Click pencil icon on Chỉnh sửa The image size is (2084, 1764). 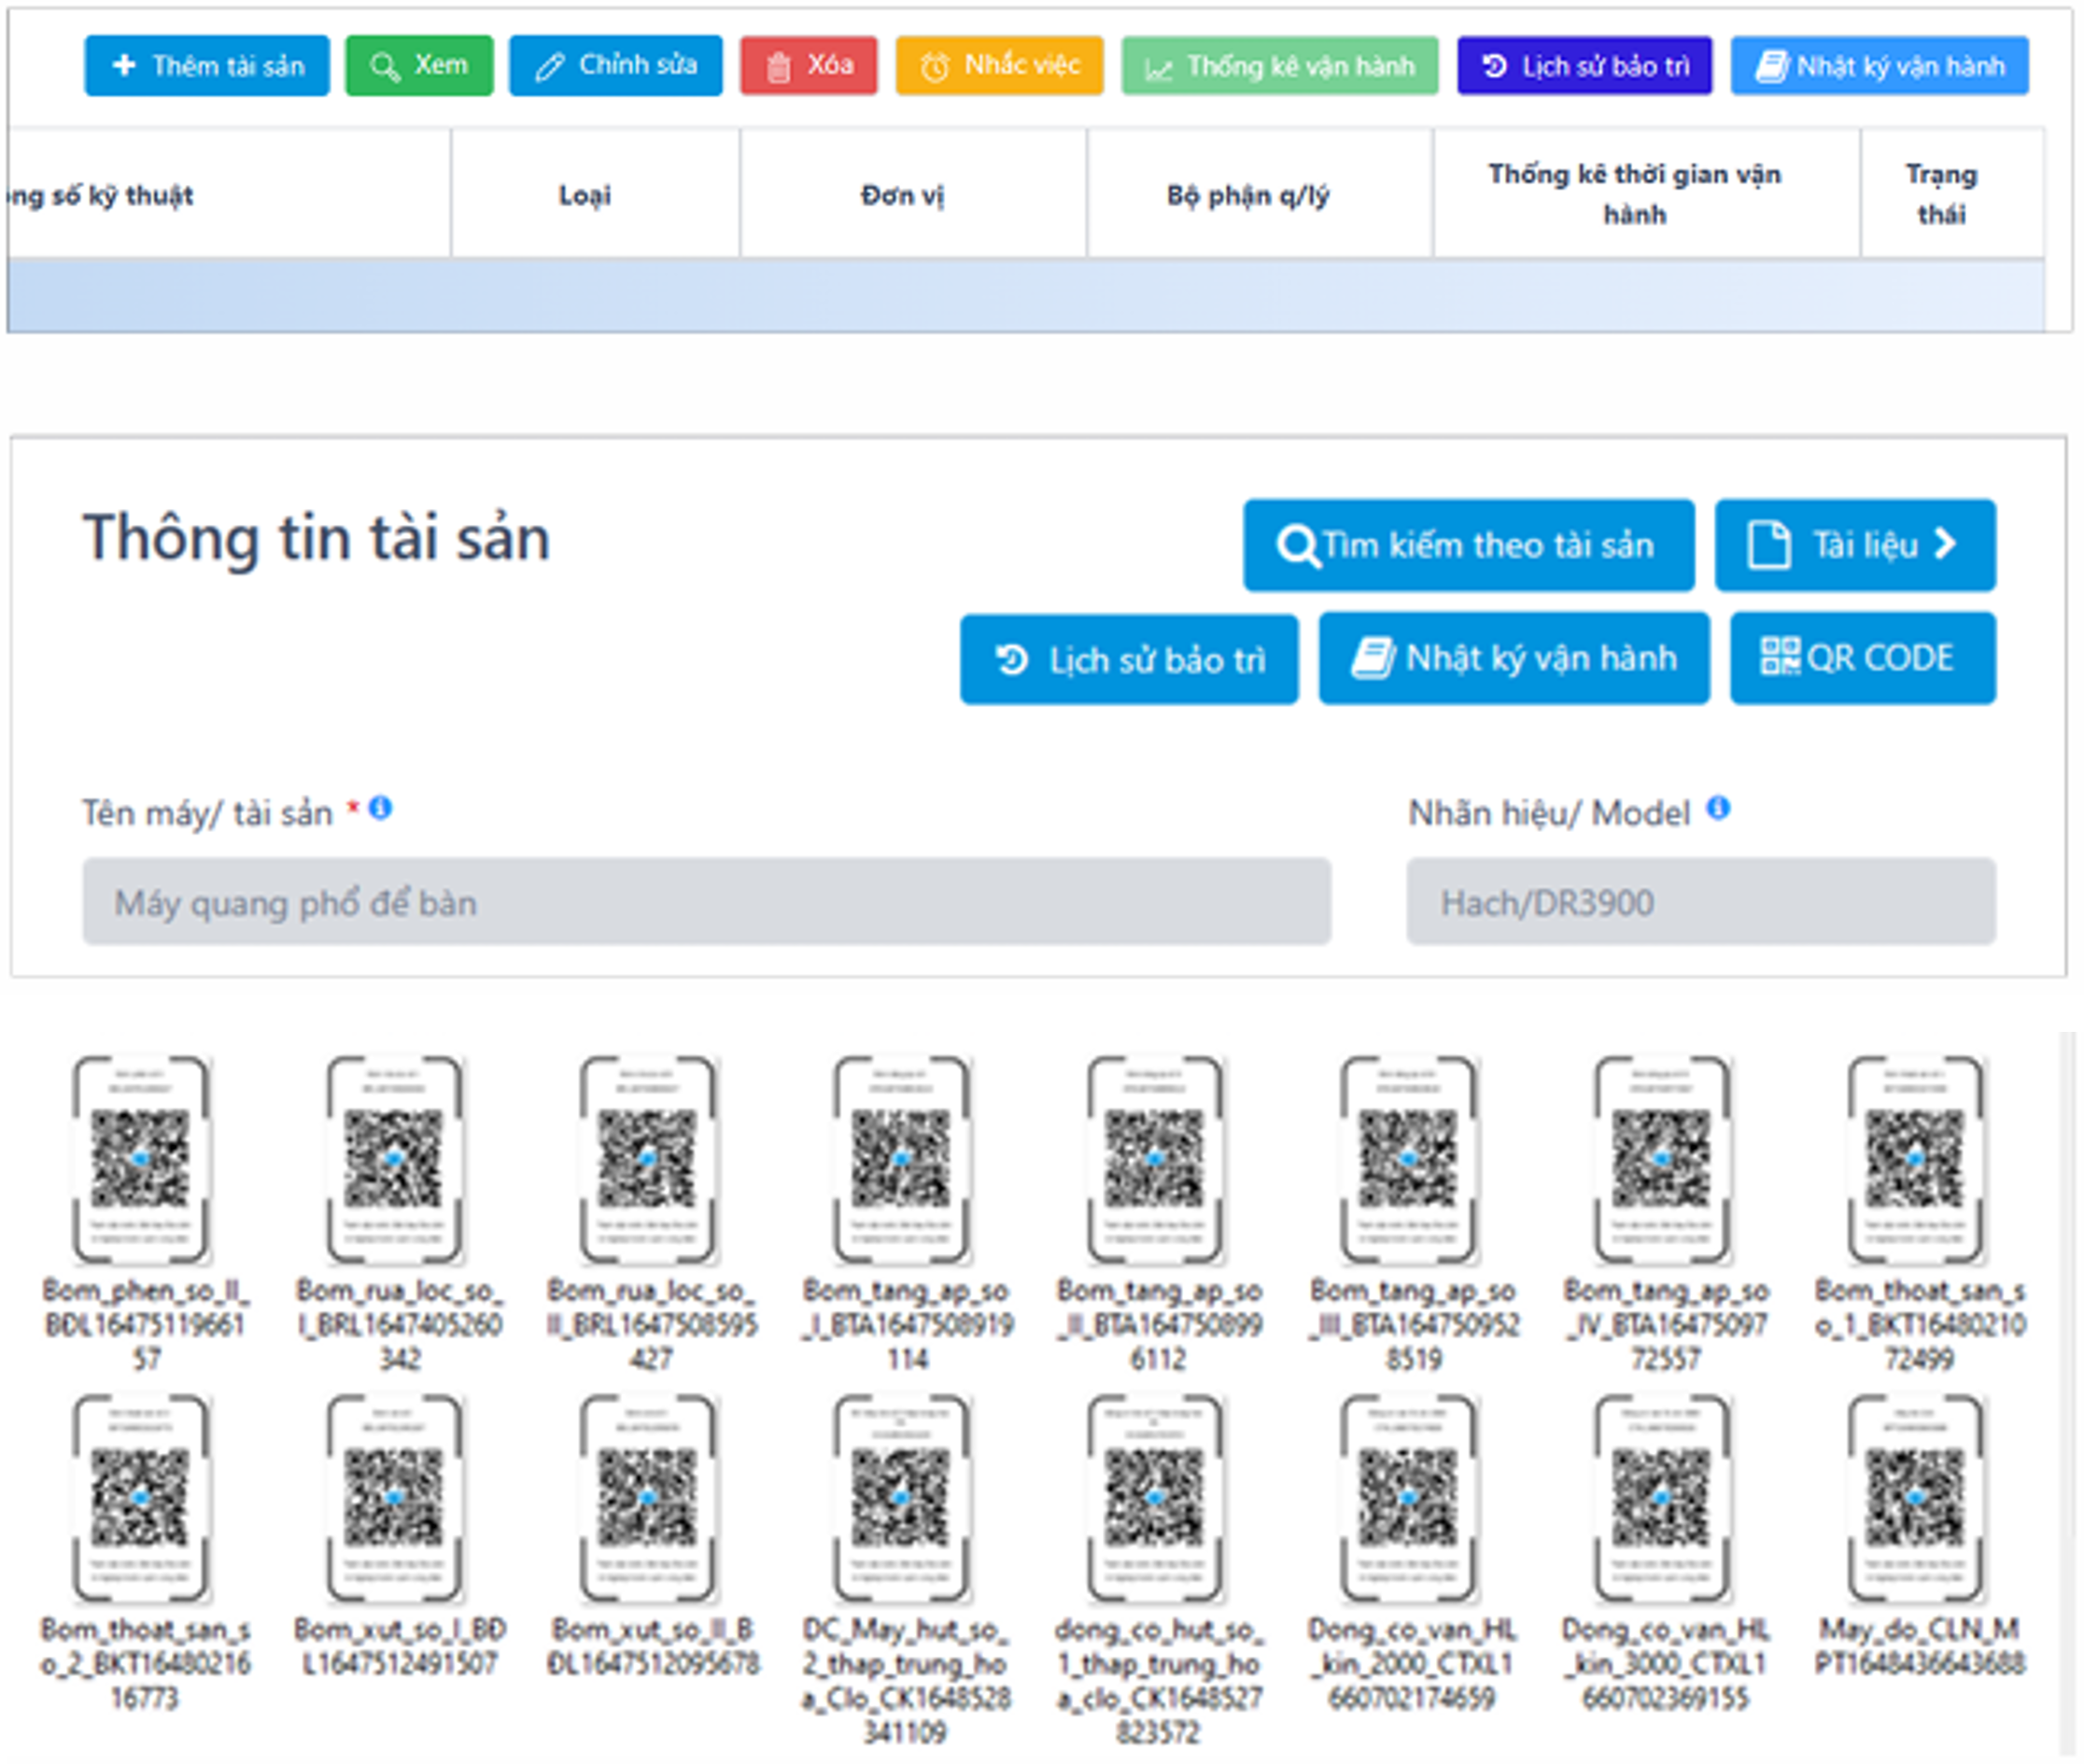[x=549, y=67]
